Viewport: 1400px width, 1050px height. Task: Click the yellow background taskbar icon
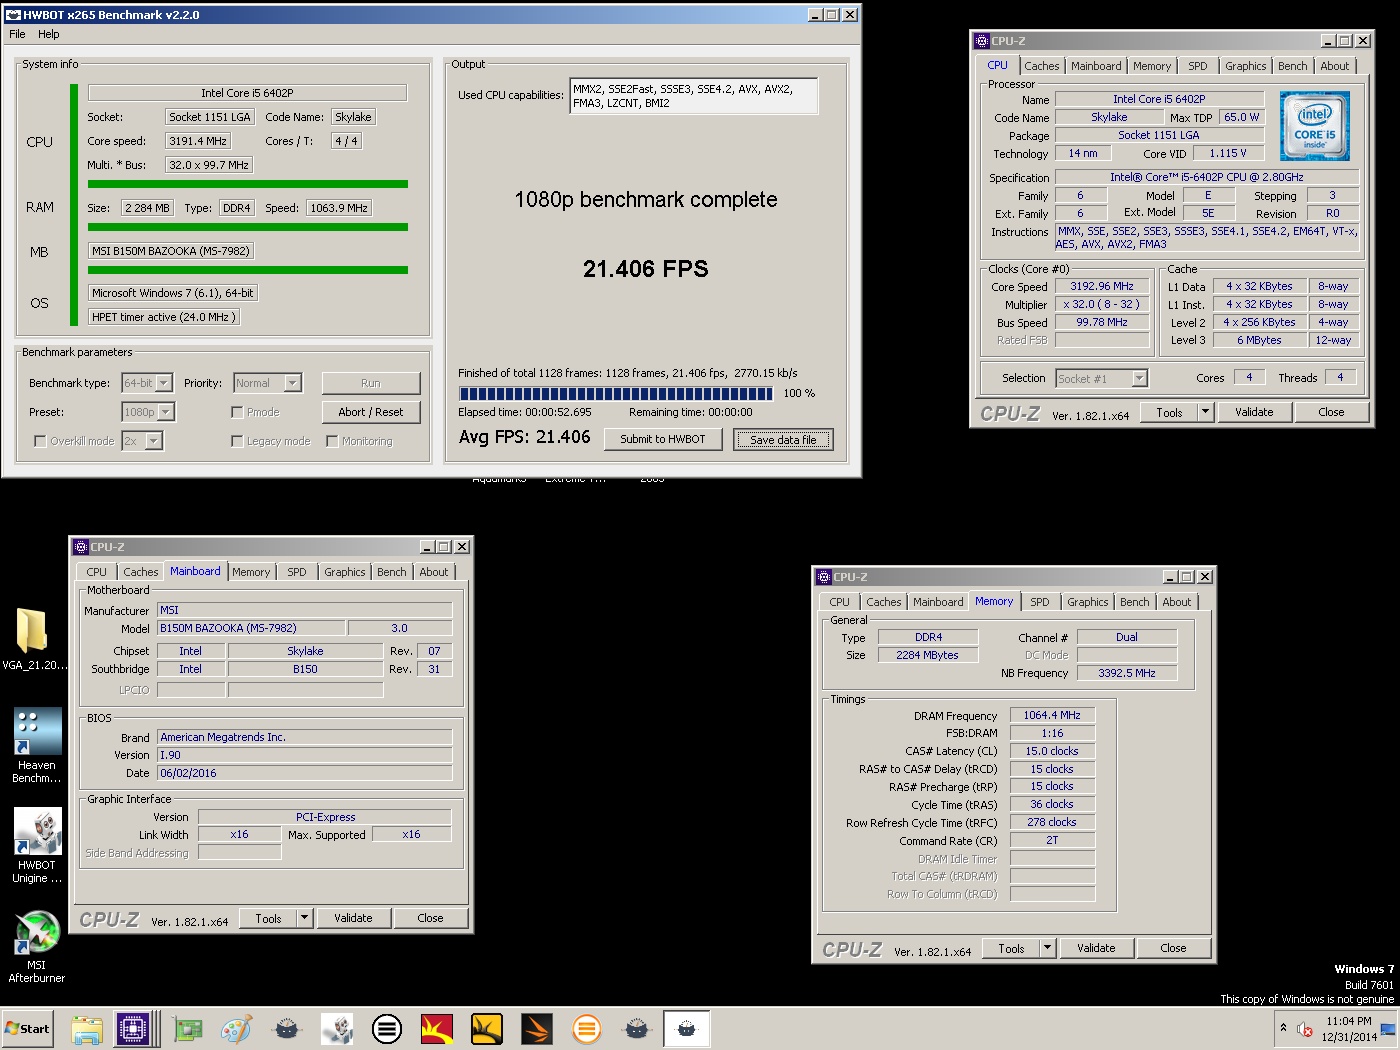click(487, 1029)
